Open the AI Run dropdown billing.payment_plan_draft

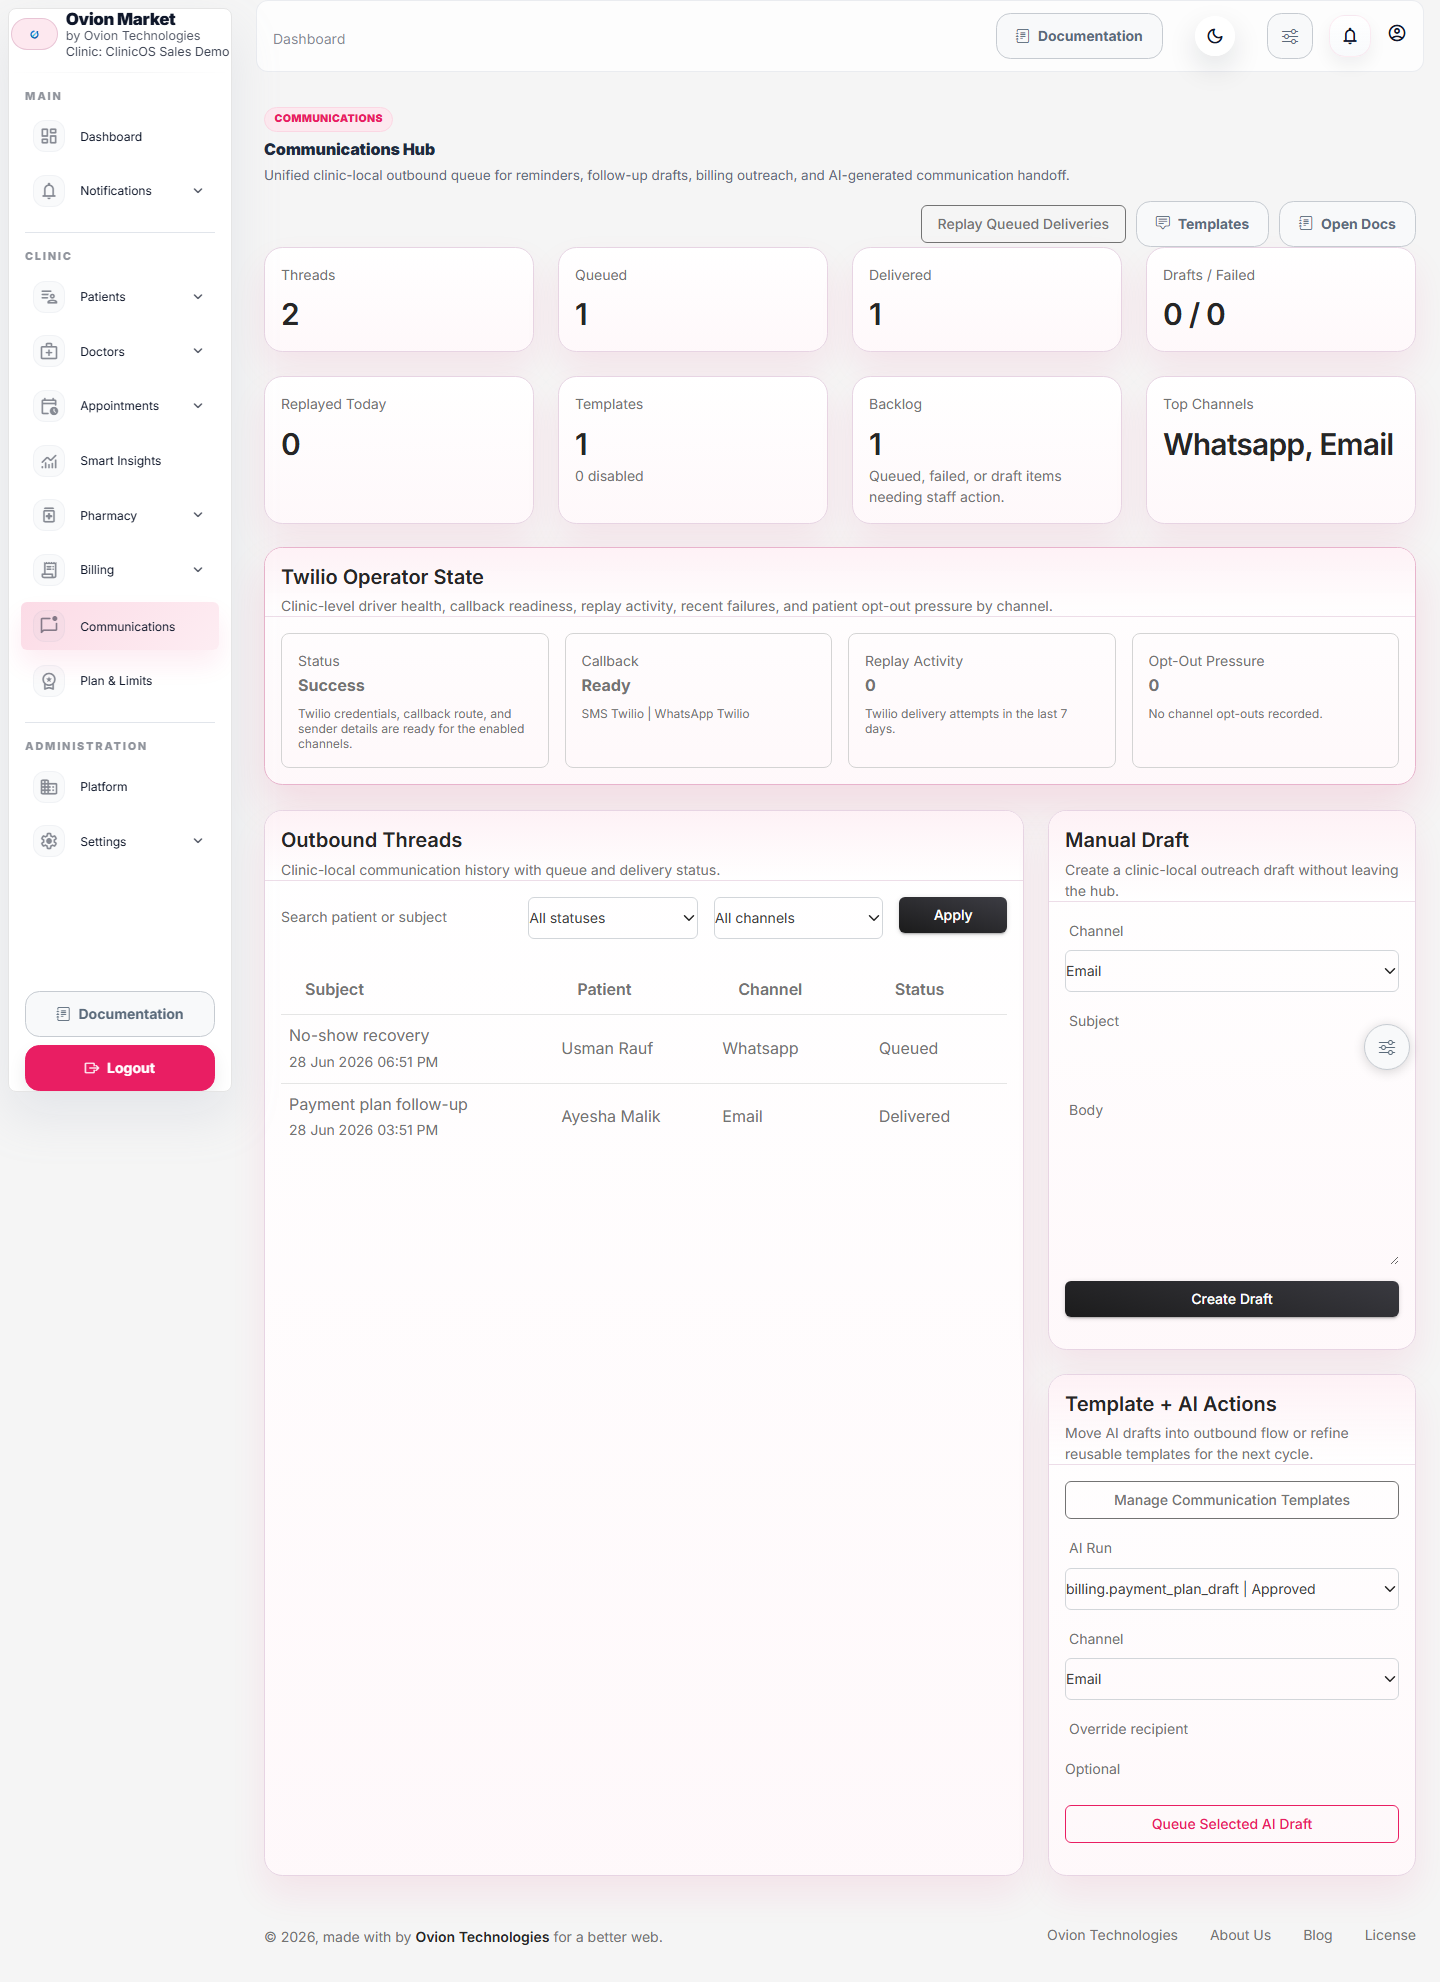pyautogui.click(x=1232, y=1589)
